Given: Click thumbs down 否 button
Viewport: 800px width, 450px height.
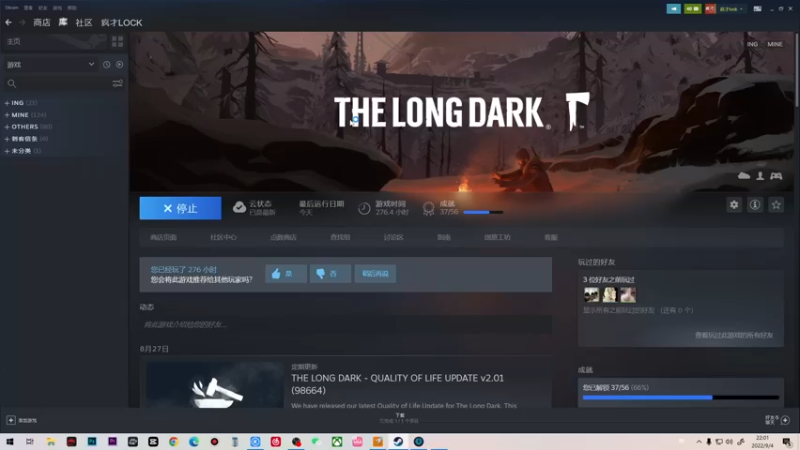Looking at the screenshot, I should 330,273.
